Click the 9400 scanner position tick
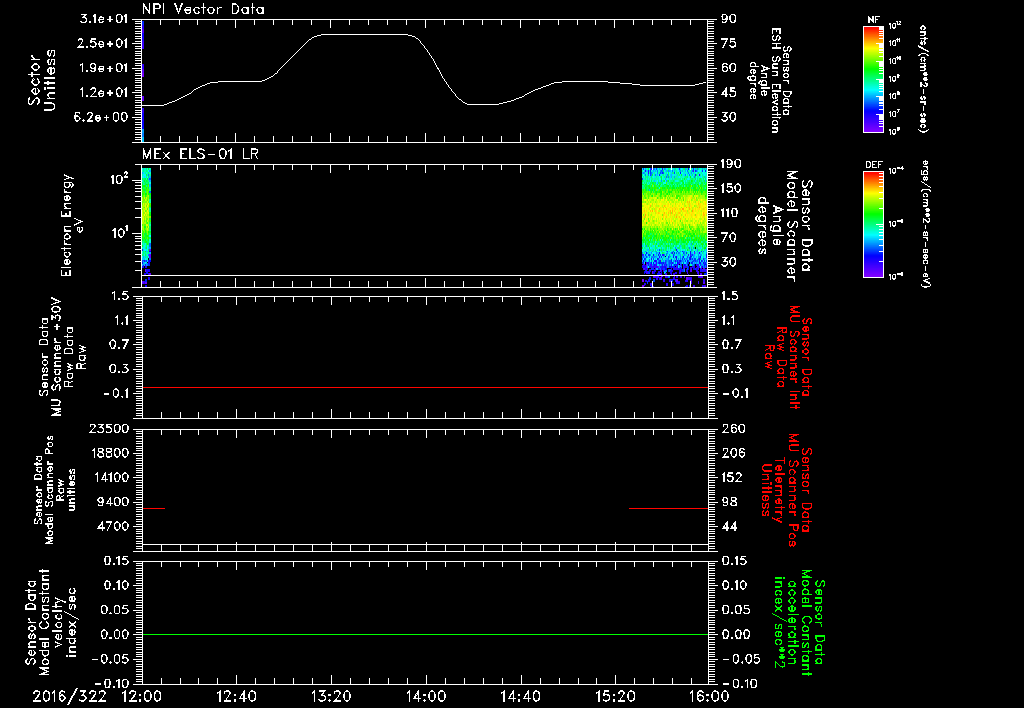 (114, 502)
